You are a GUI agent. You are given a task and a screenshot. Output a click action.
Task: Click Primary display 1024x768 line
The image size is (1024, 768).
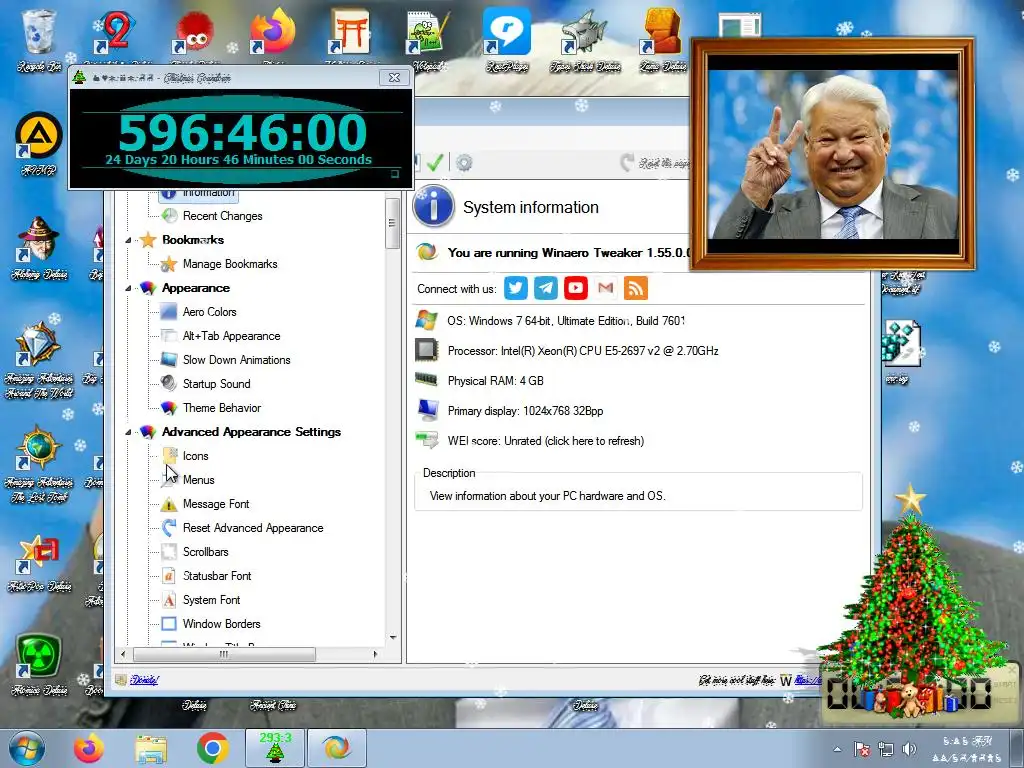(x=525, y=411)
